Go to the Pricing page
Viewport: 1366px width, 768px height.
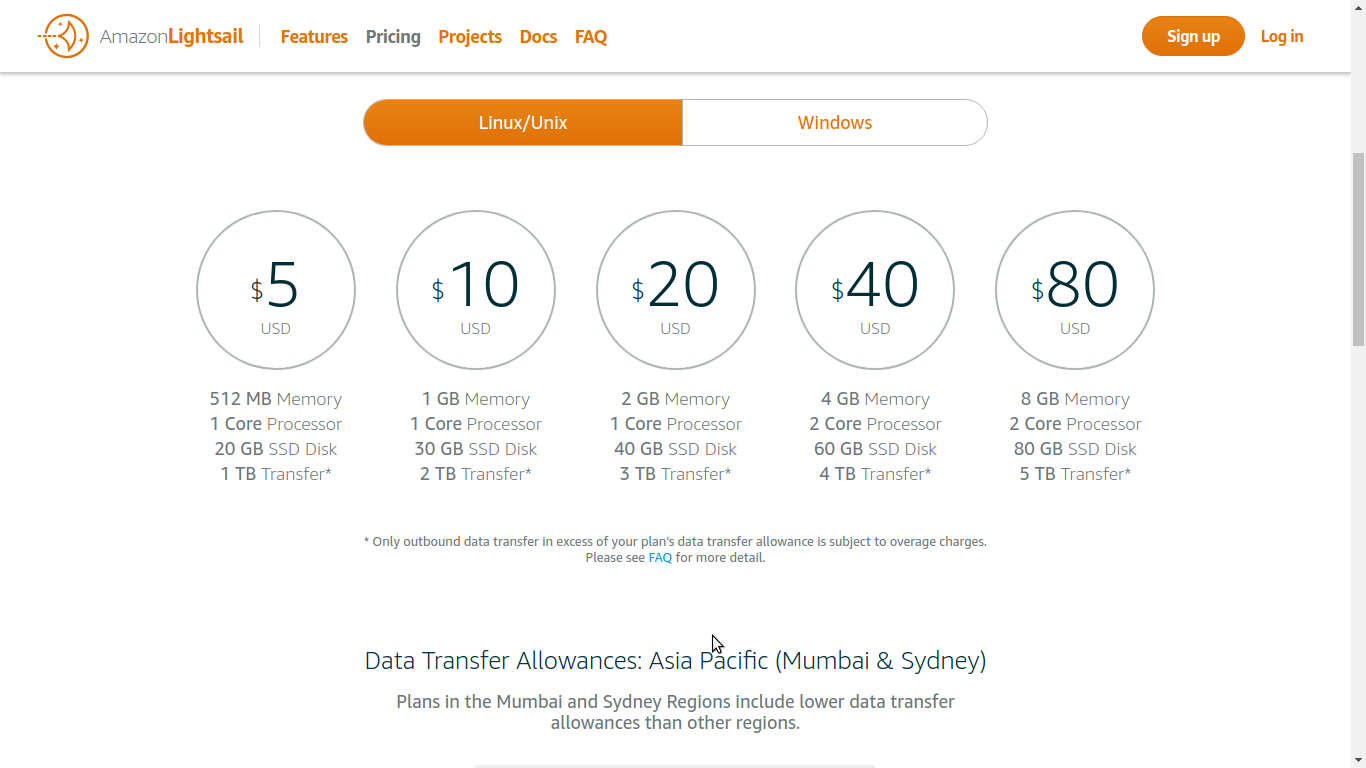(393, 37)
